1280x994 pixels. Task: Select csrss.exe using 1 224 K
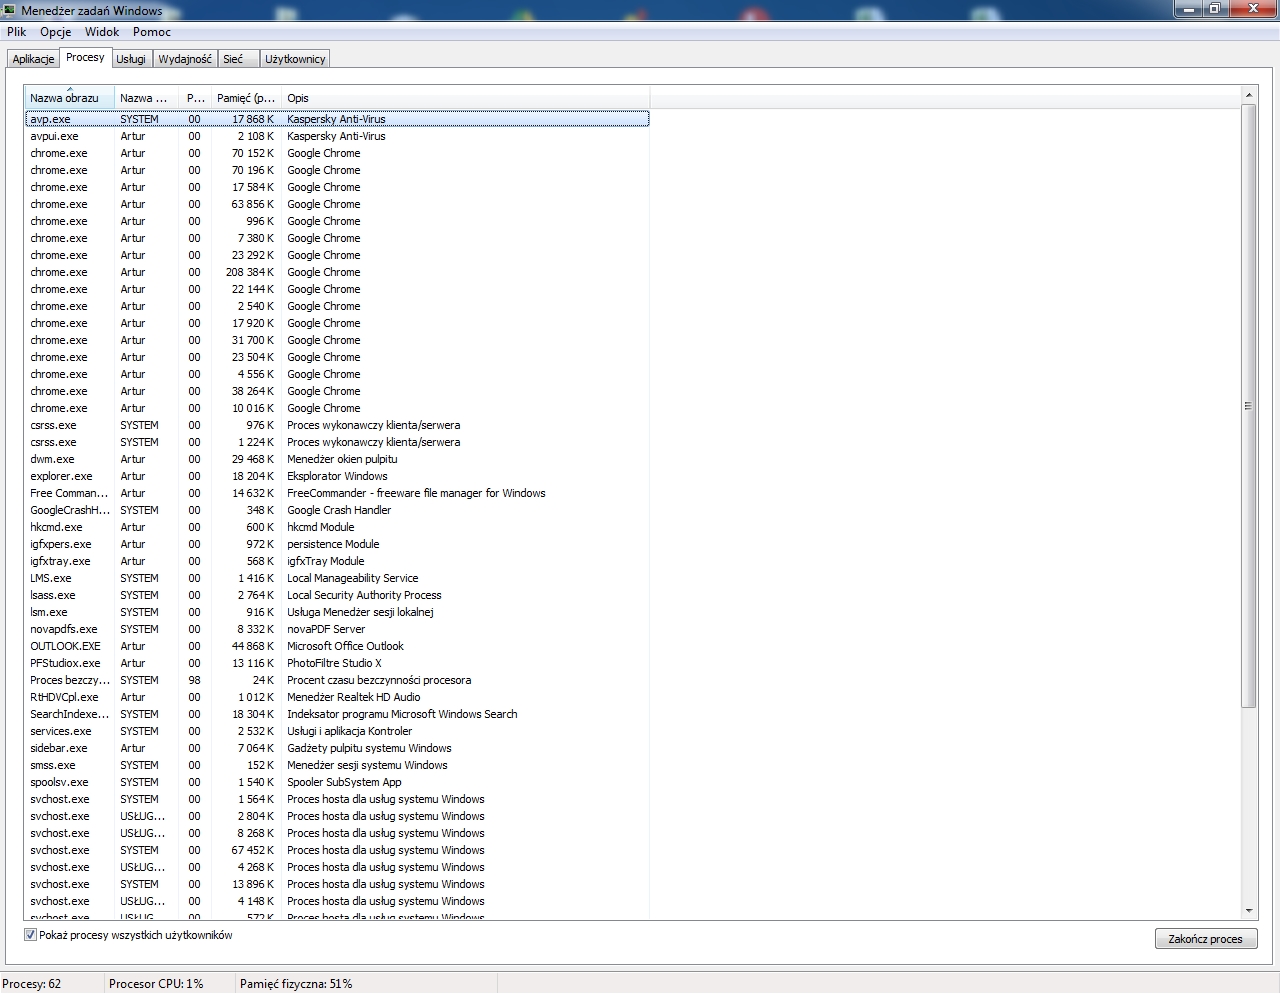click(337, 442)
